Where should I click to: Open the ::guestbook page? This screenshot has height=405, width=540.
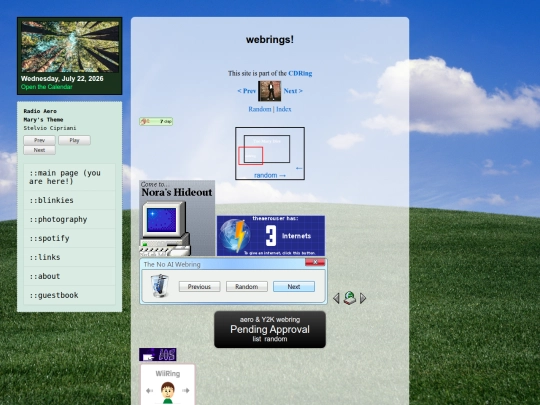point(70,295)
